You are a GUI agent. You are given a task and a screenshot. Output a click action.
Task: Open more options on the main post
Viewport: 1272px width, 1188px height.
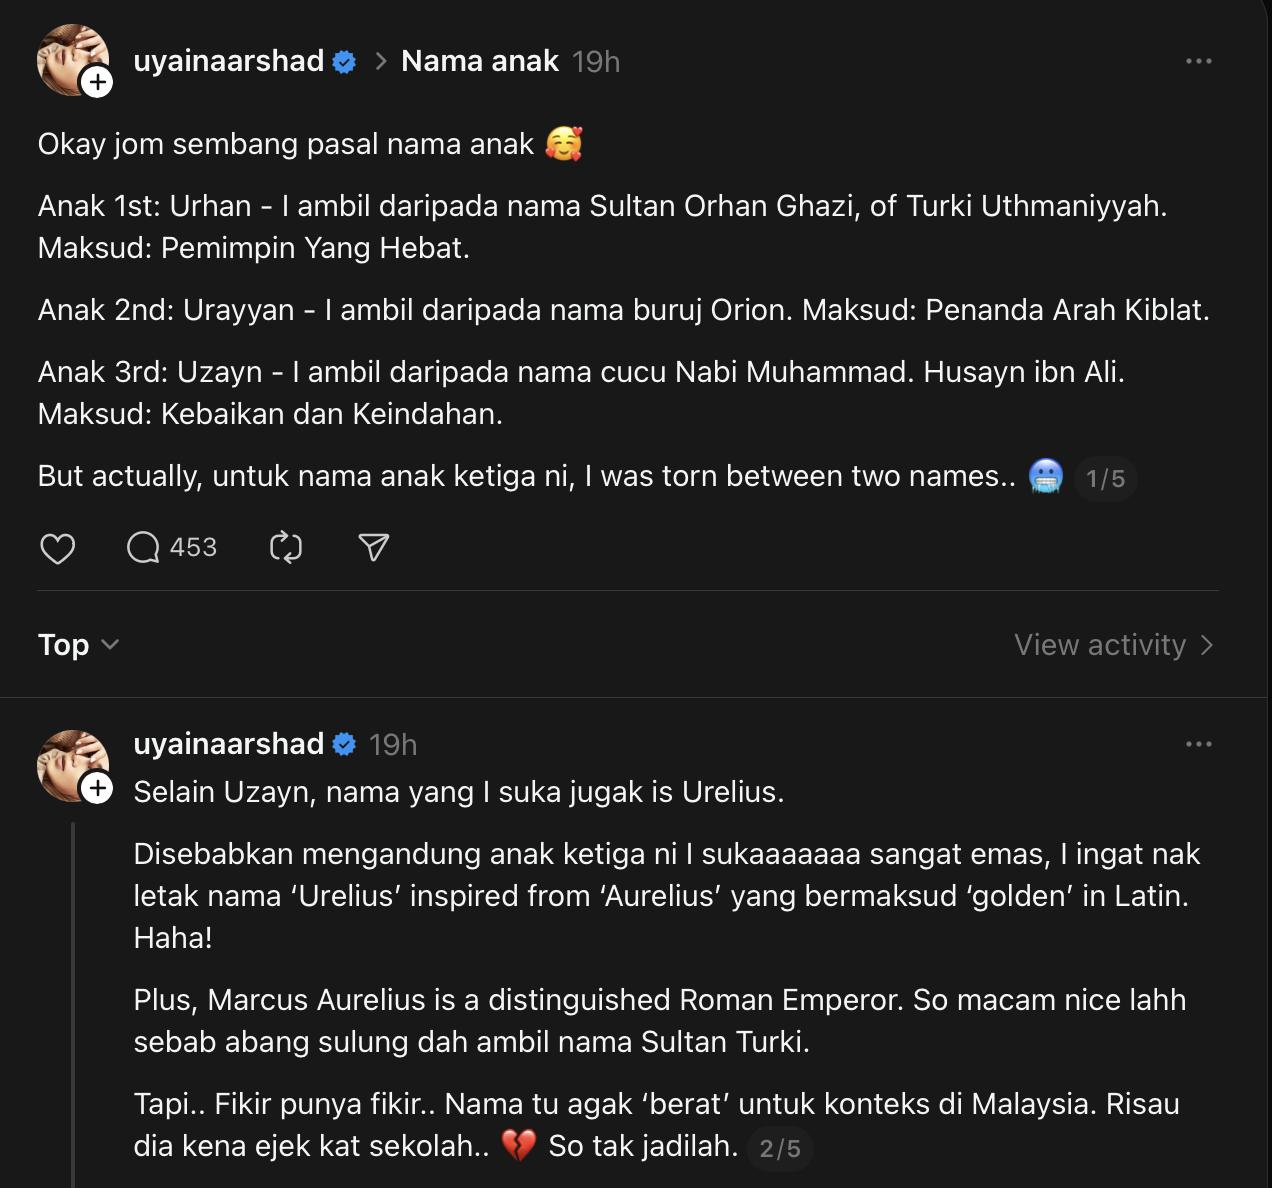(1198, 61)
